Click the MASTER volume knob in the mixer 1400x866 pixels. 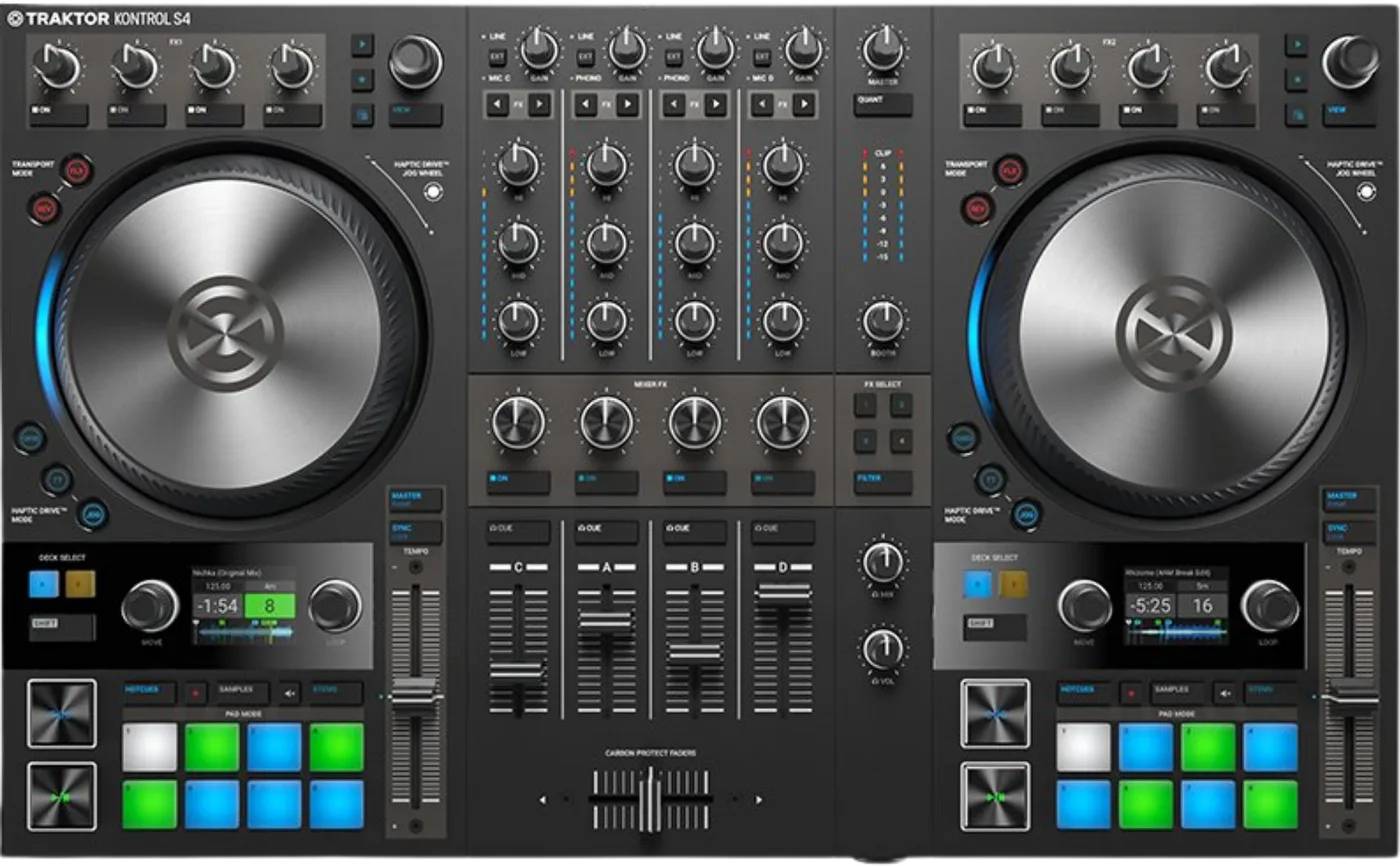[x=882, y=48]
